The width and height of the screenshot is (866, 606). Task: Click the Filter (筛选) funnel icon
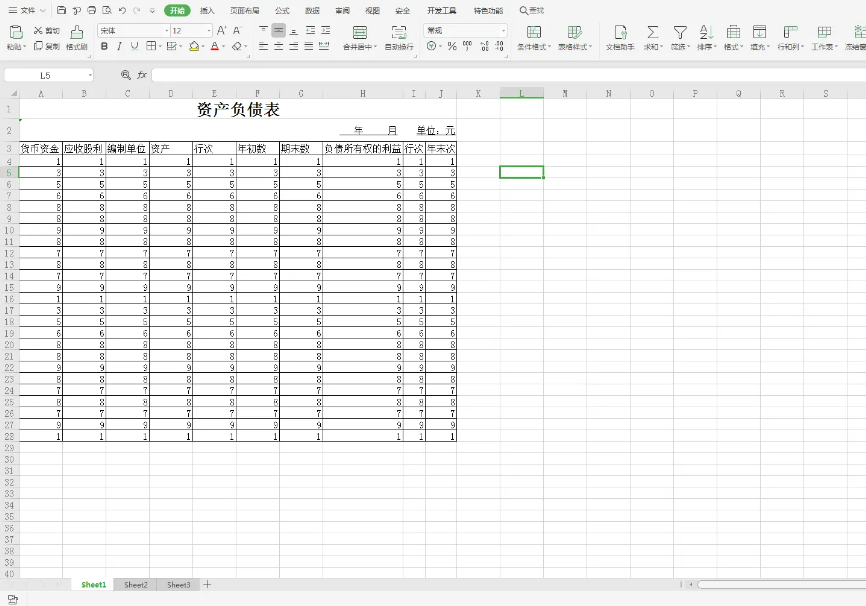click(x=680, y=32)
